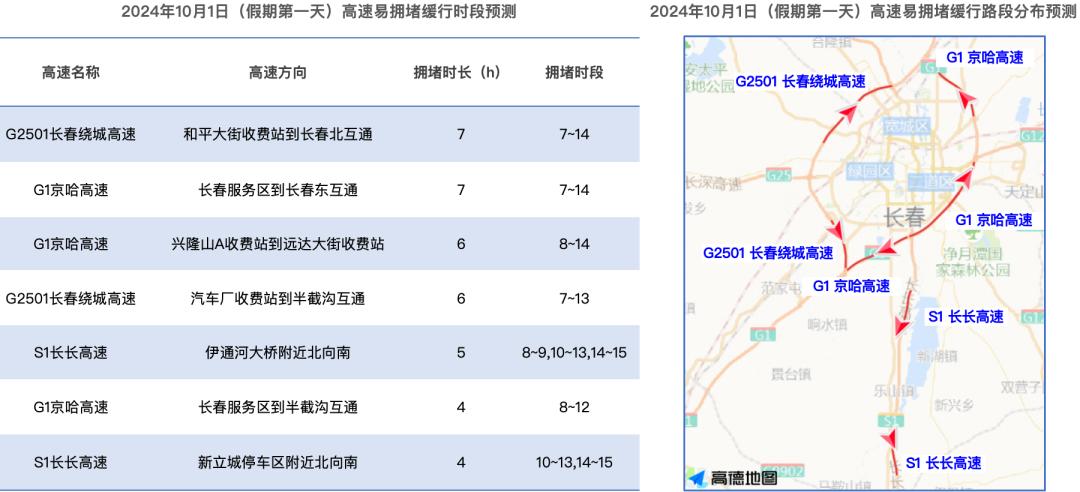Viewport: 1080px width, 492px height.
Task: Click the G12 shield right of 宽城区
Action: [x=1032, y=136]
